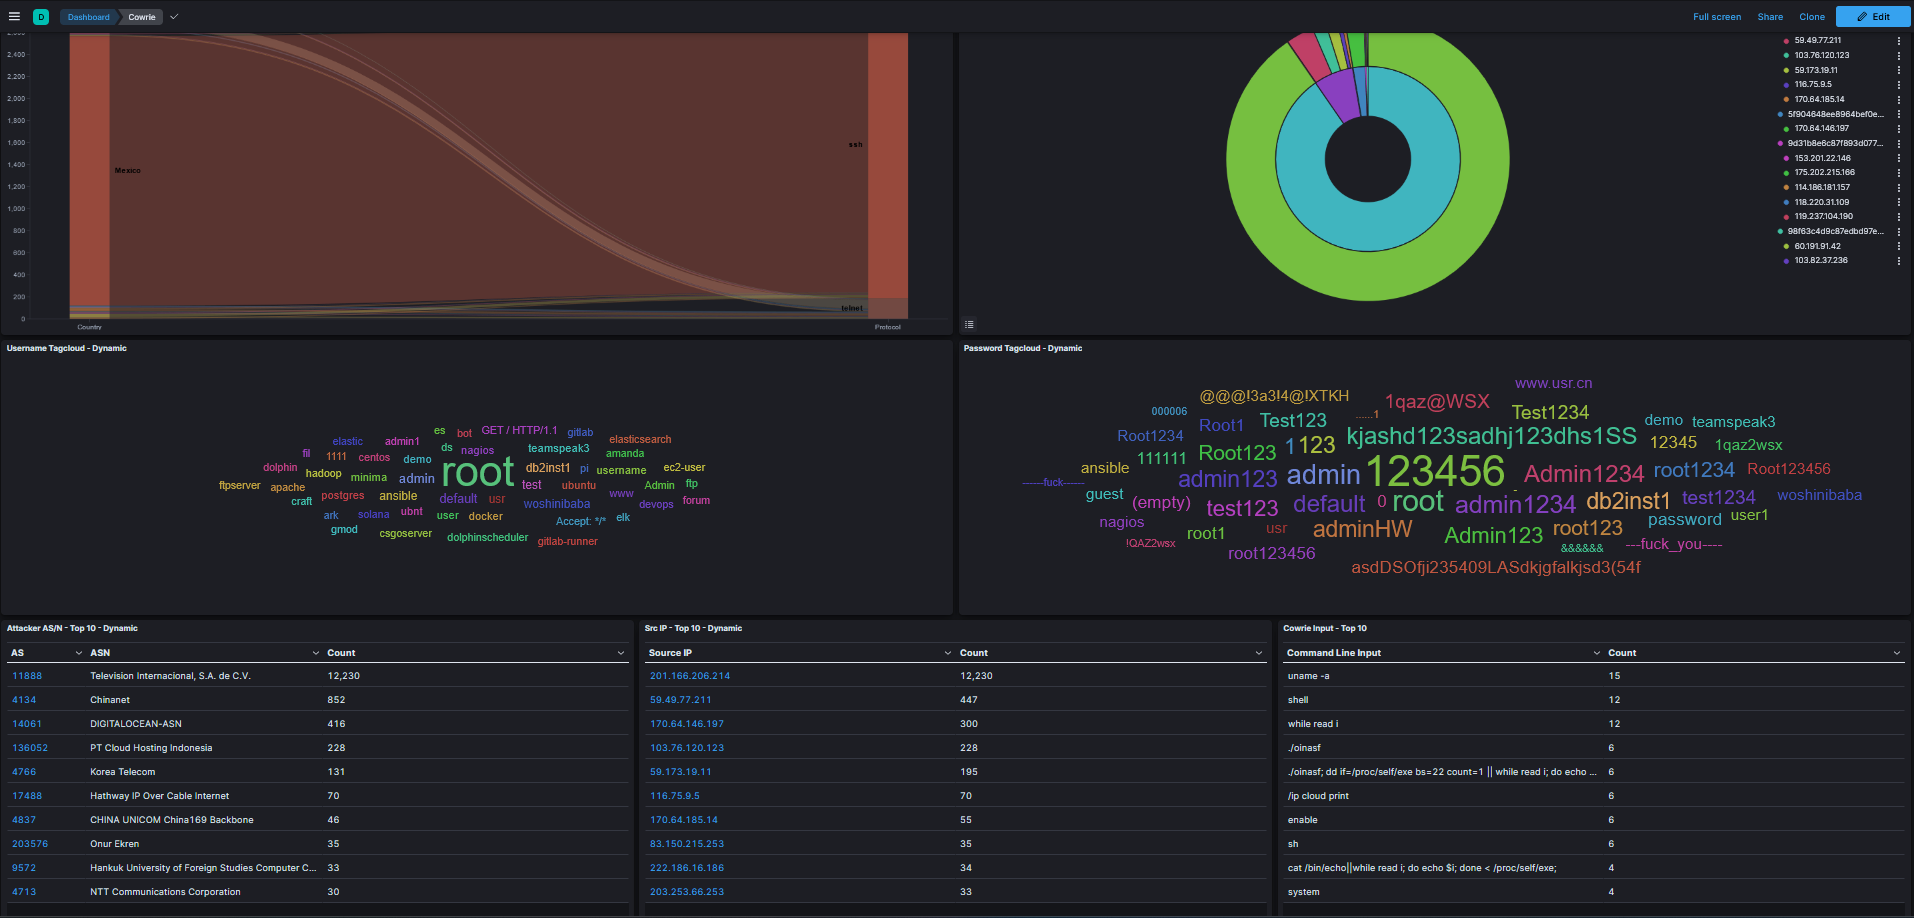
Task: Click 'while read i' command cell
Action: tap(1313, 724)
